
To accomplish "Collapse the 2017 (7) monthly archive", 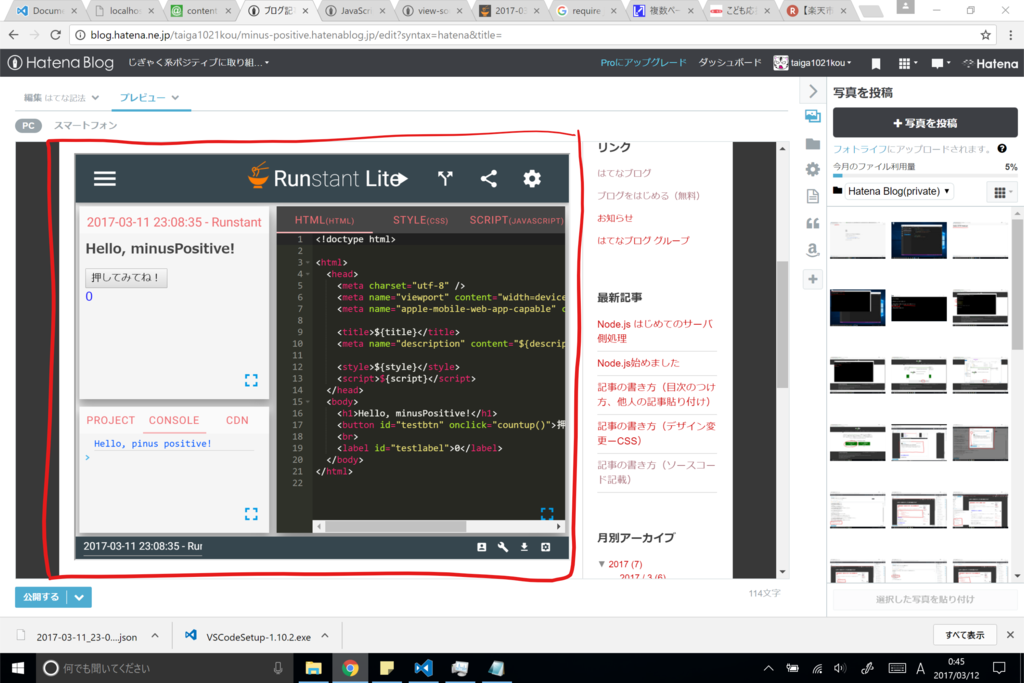I will pyautogui.click(x=601, y=564).
